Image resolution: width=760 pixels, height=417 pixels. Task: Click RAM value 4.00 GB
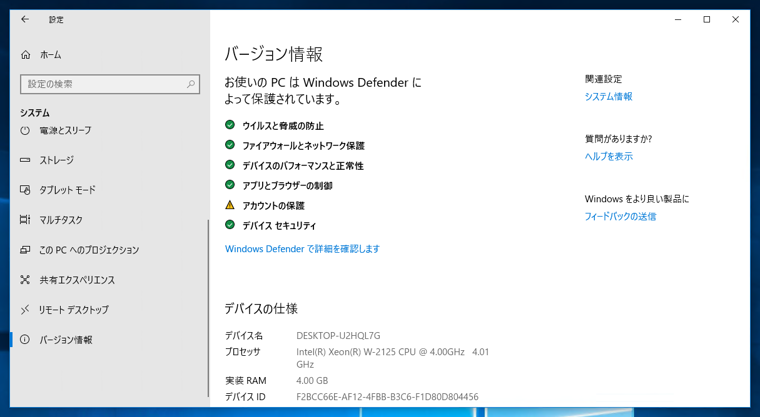tap(312, 381)
